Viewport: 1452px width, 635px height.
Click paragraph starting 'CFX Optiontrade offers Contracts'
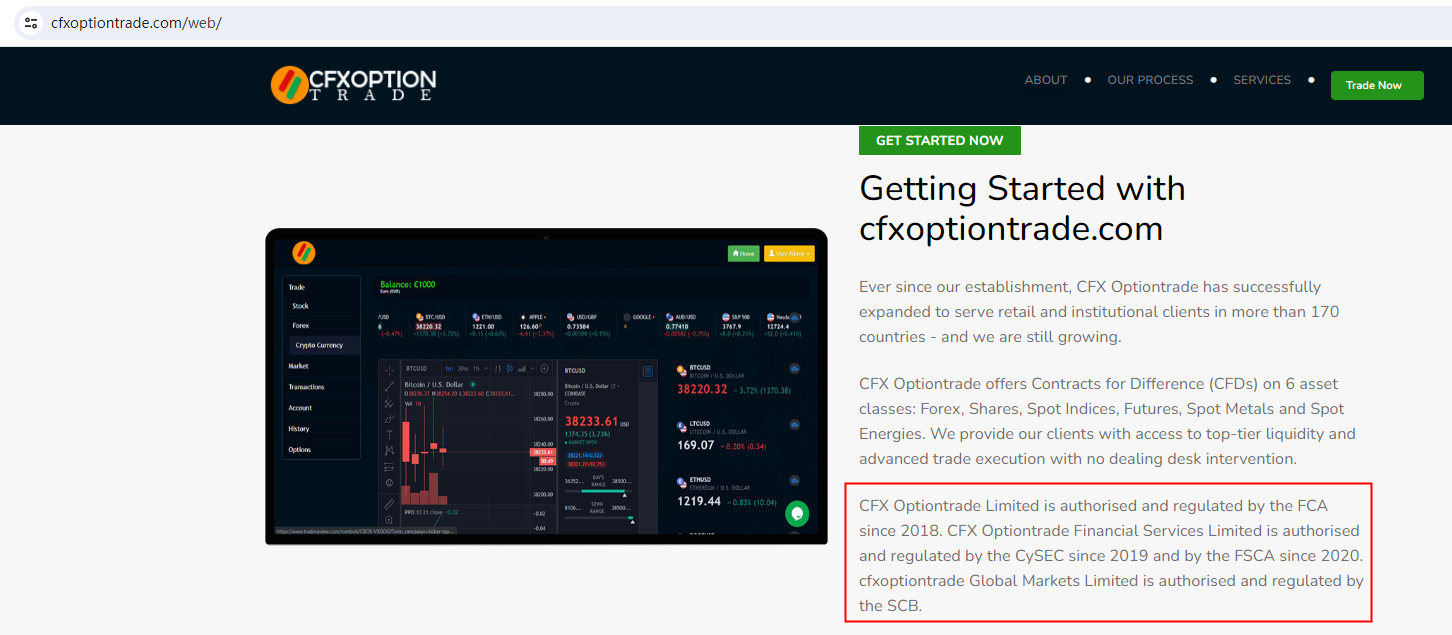click(1107, 421)
